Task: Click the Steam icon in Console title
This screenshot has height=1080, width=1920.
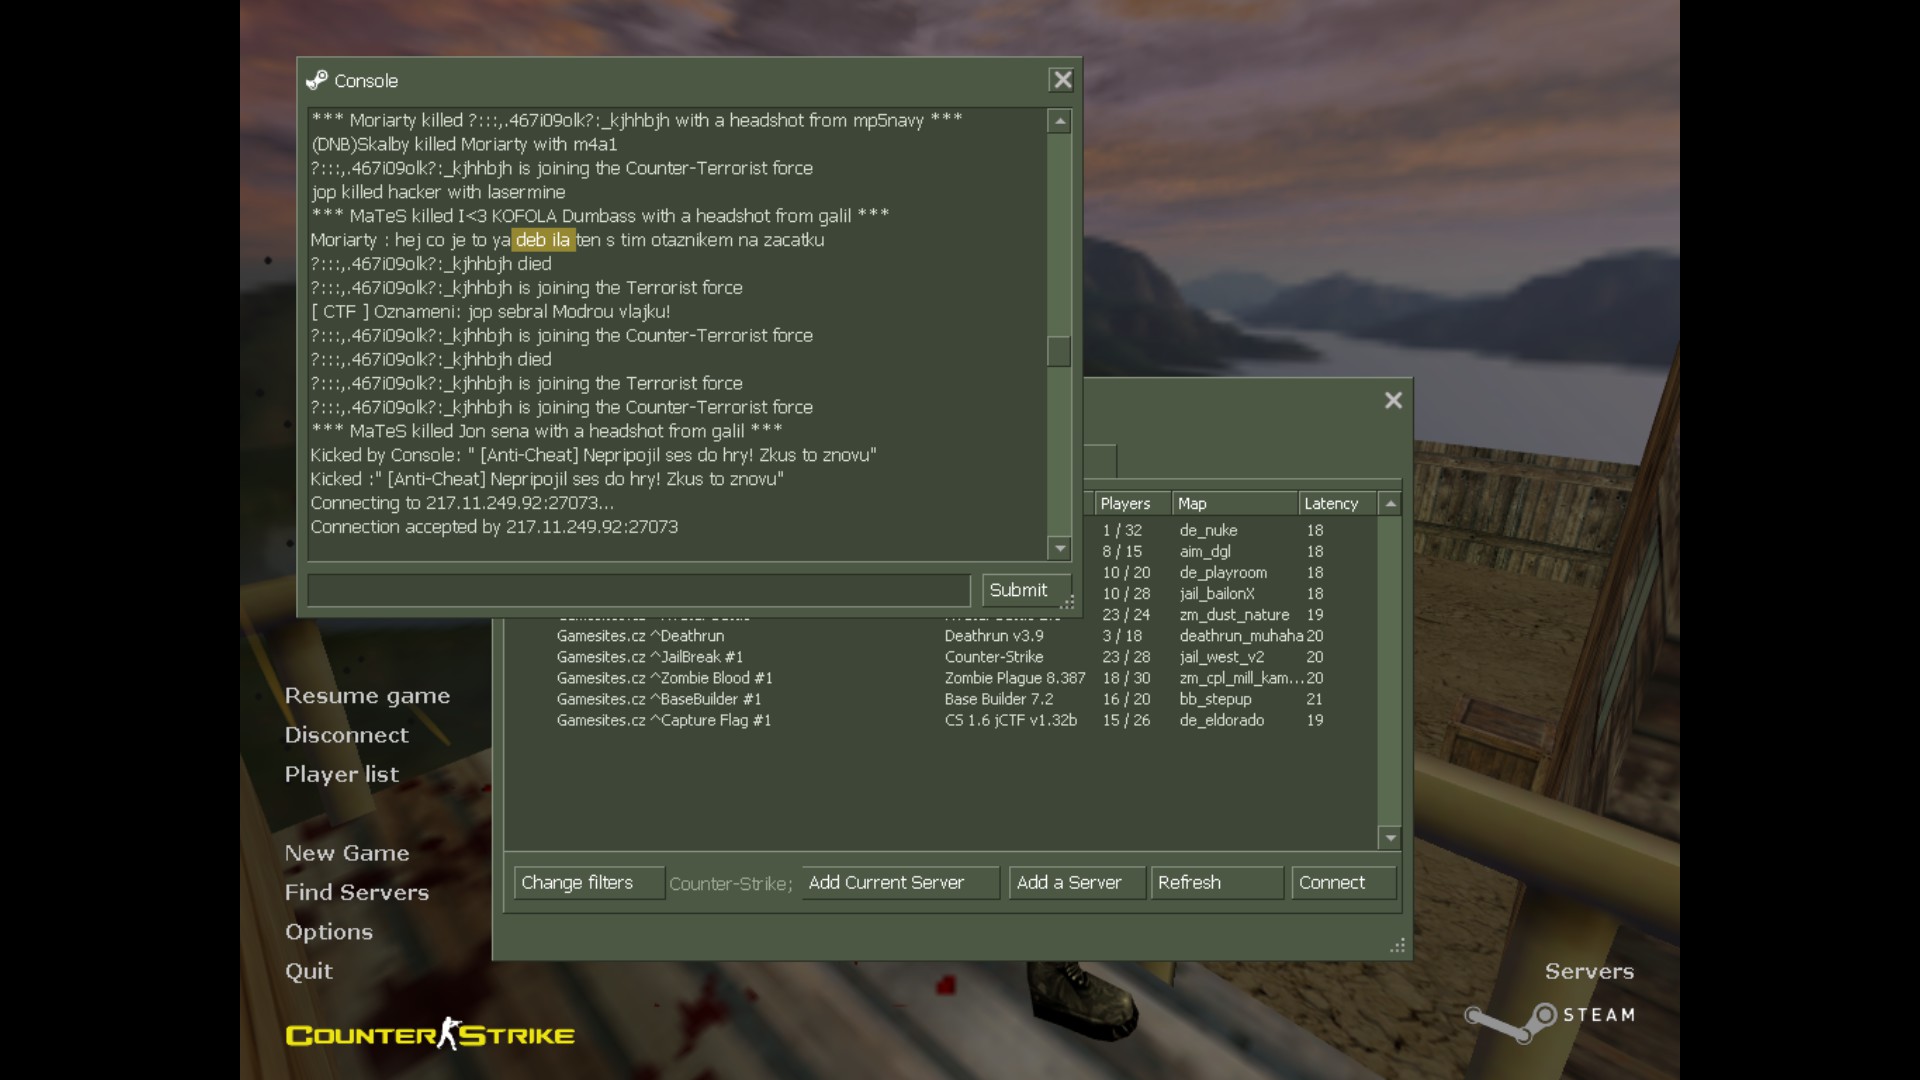Action: point(317,80)
